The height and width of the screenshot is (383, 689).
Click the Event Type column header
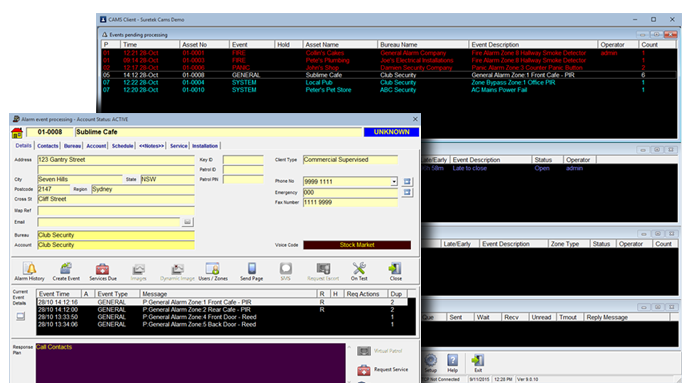click(x=117, y=293)
